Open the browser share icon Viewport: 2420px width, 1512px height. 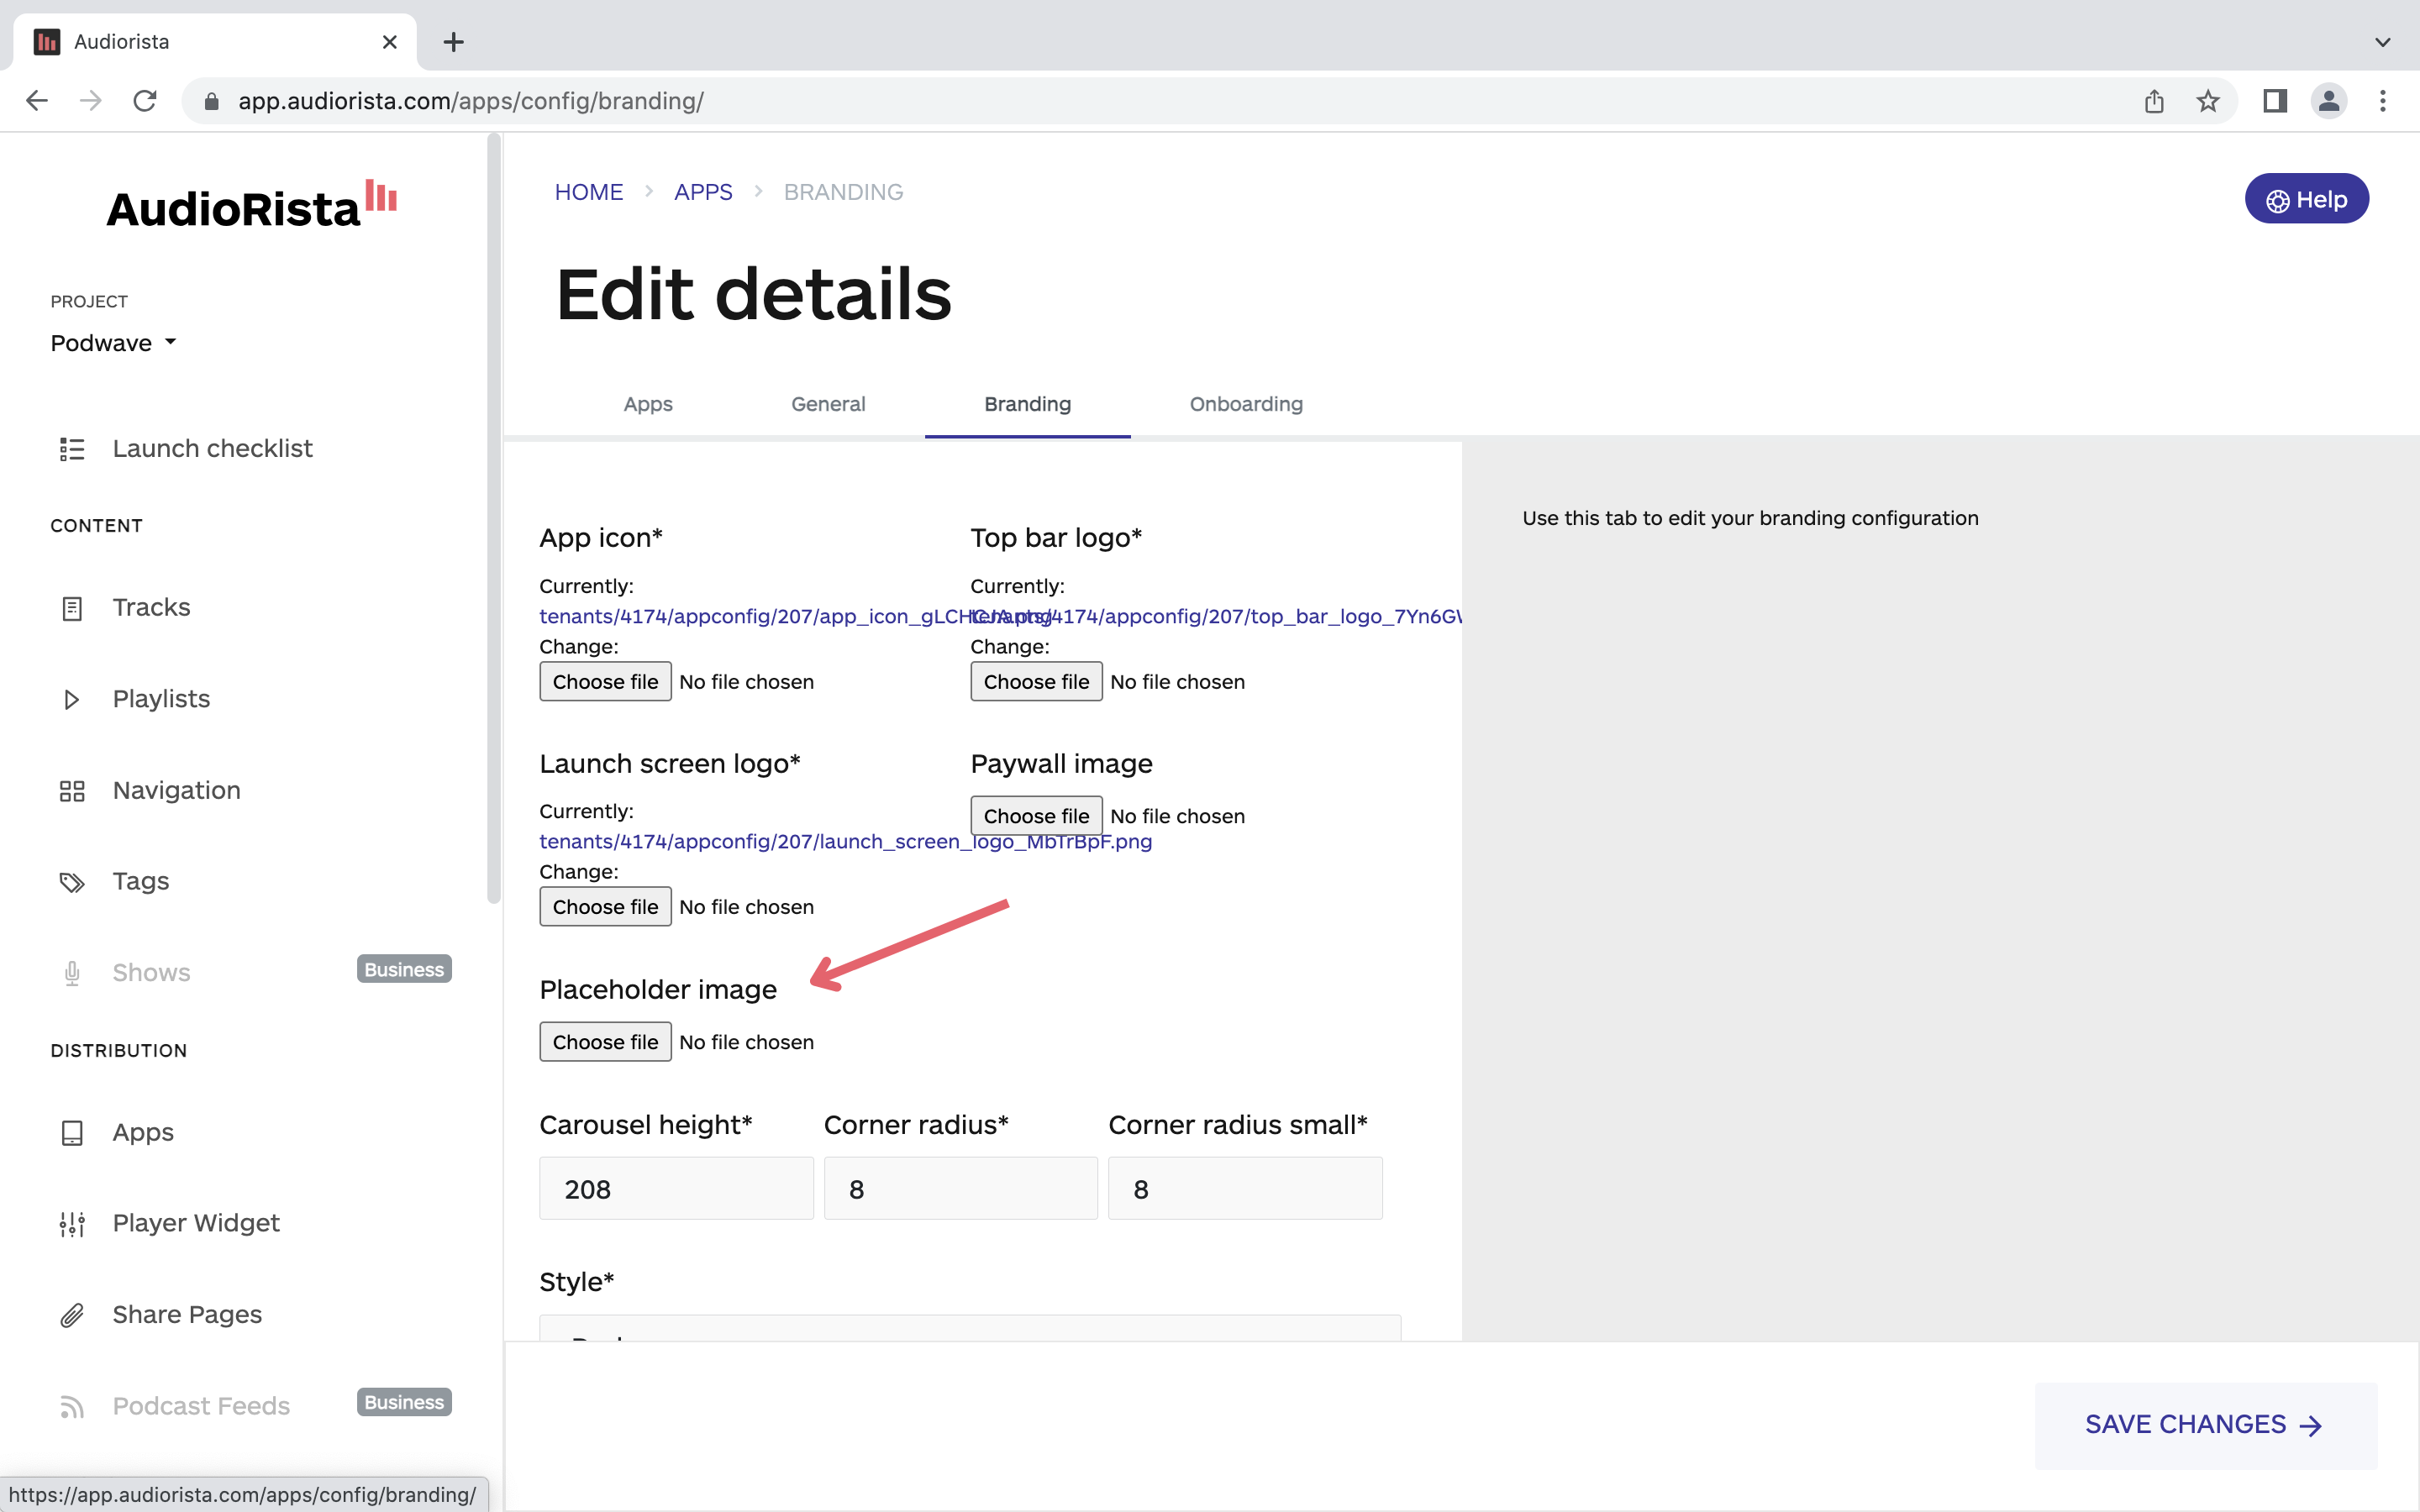click(2154, 101)
